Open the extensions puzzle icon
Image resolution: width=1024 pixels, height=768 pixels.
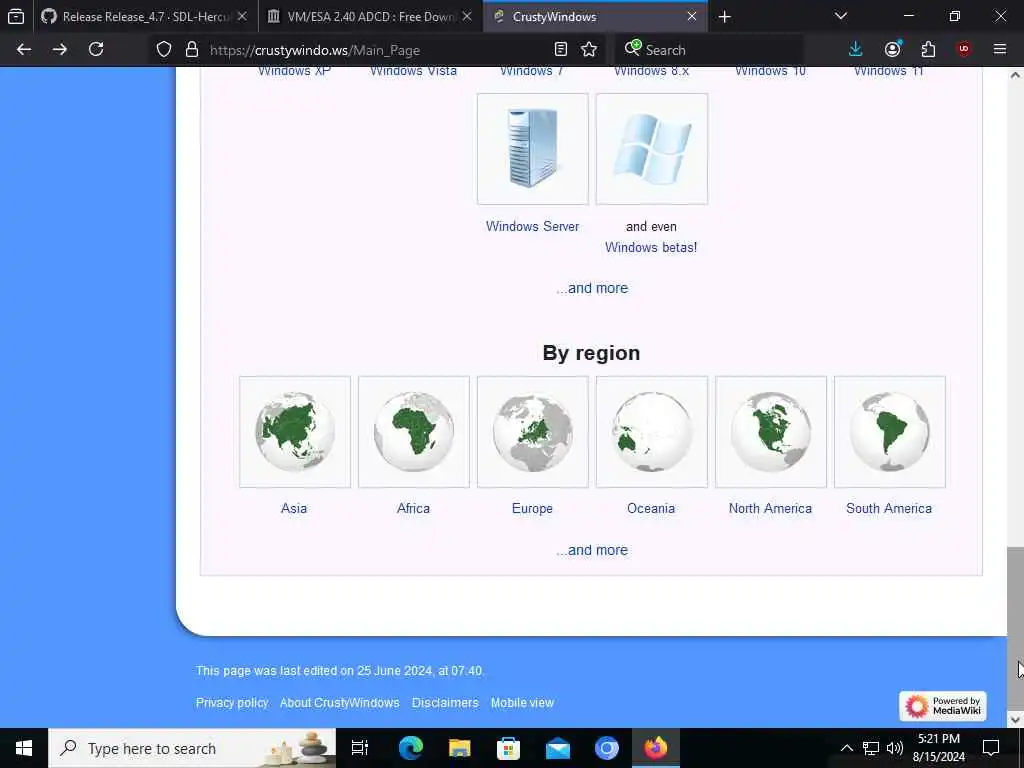coord(928,50)
